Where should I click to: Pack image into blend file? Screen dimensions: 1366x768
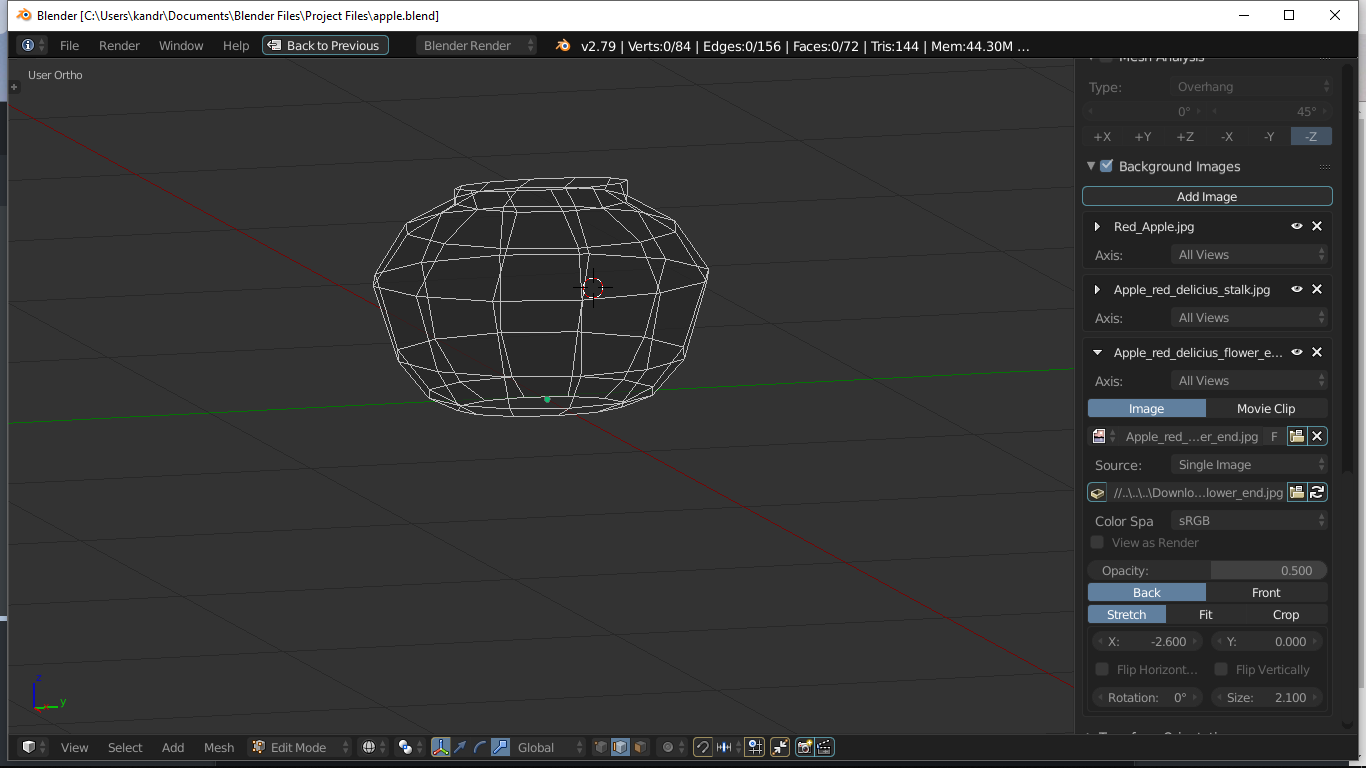pyautogui.click(x=1097, y=492)
